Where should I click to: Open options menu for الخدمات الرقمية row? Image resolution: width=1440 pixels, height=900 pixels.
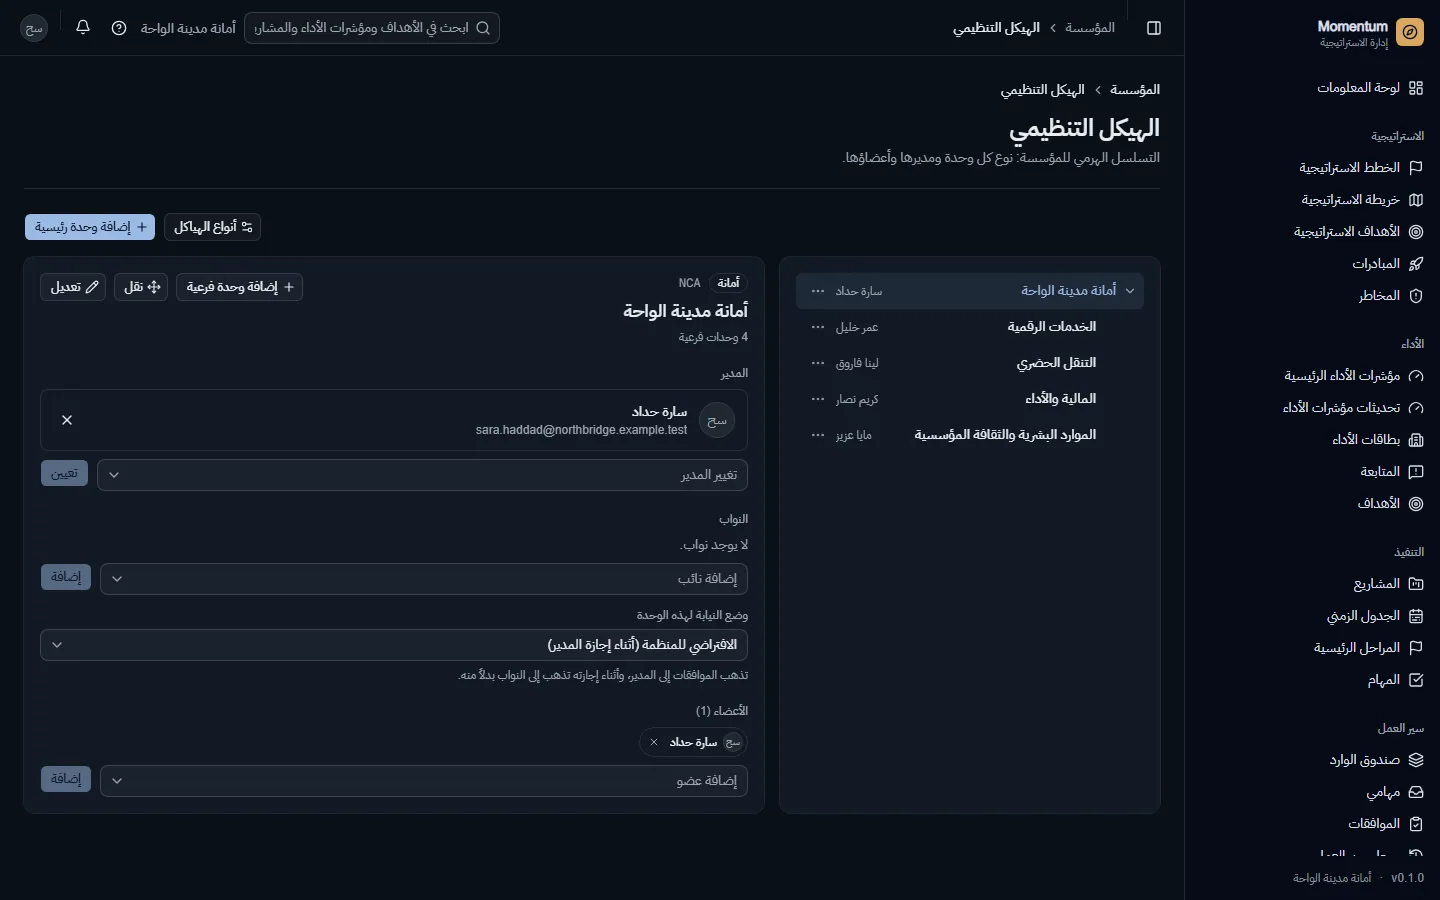(818, 327)
